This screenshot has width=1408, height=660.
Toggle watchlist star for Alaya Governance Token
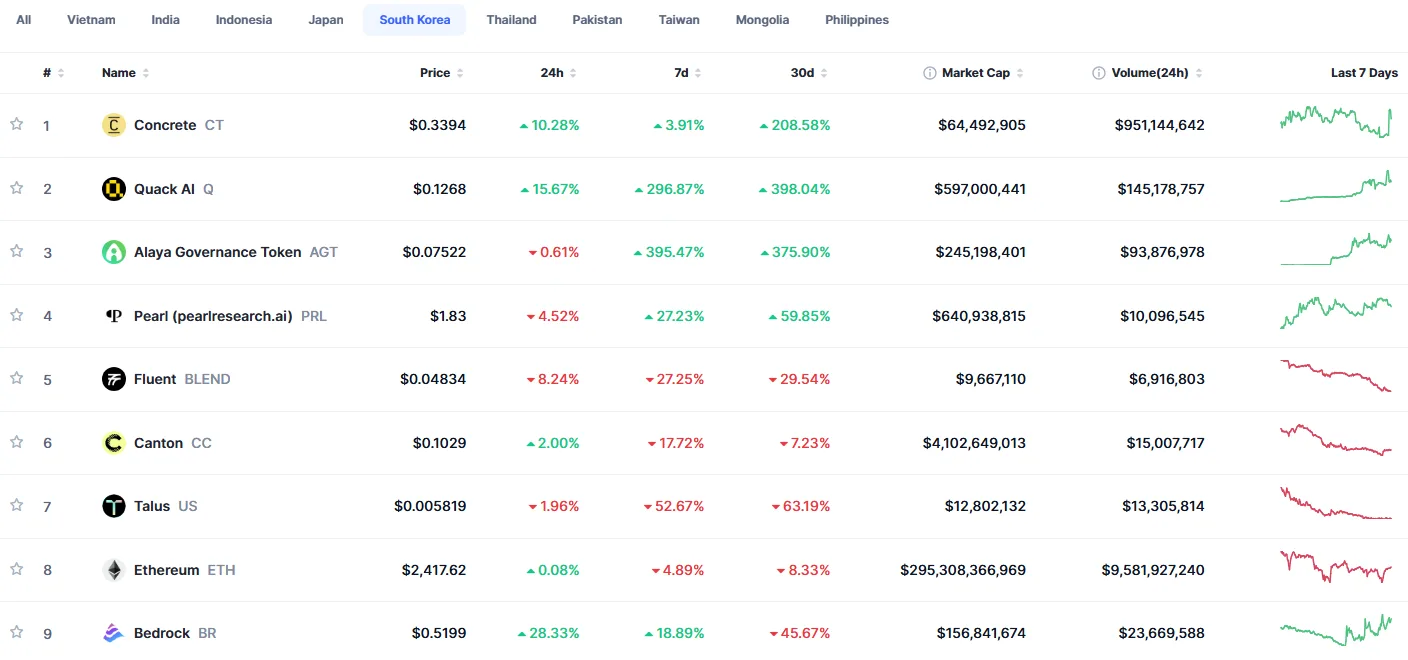coord(16,251)
